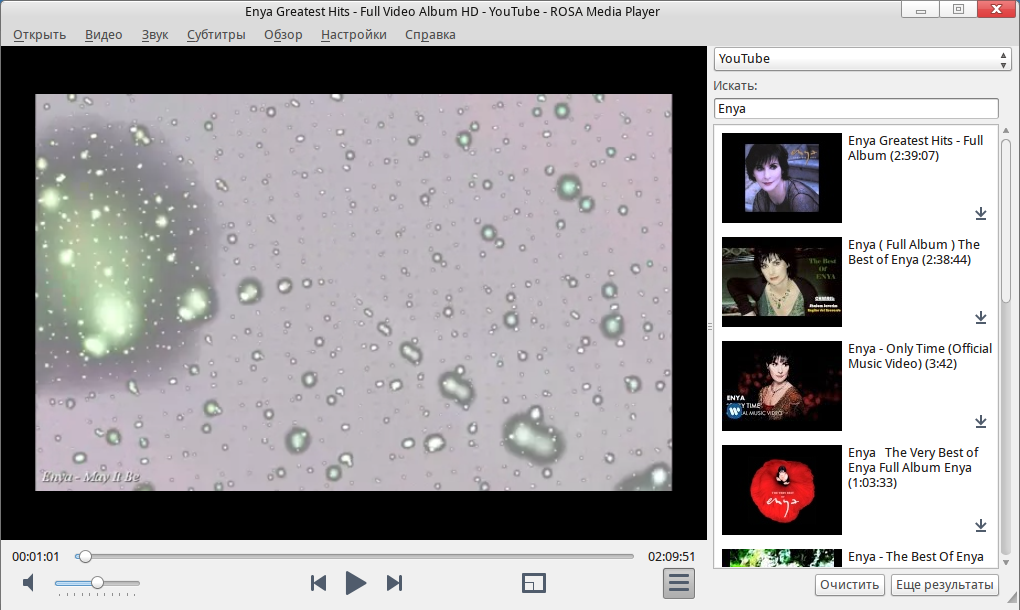Image resolution: width=1020 pixels, height=610 pixels.
Task: Skip to the previous track
Action: [318, 583]
